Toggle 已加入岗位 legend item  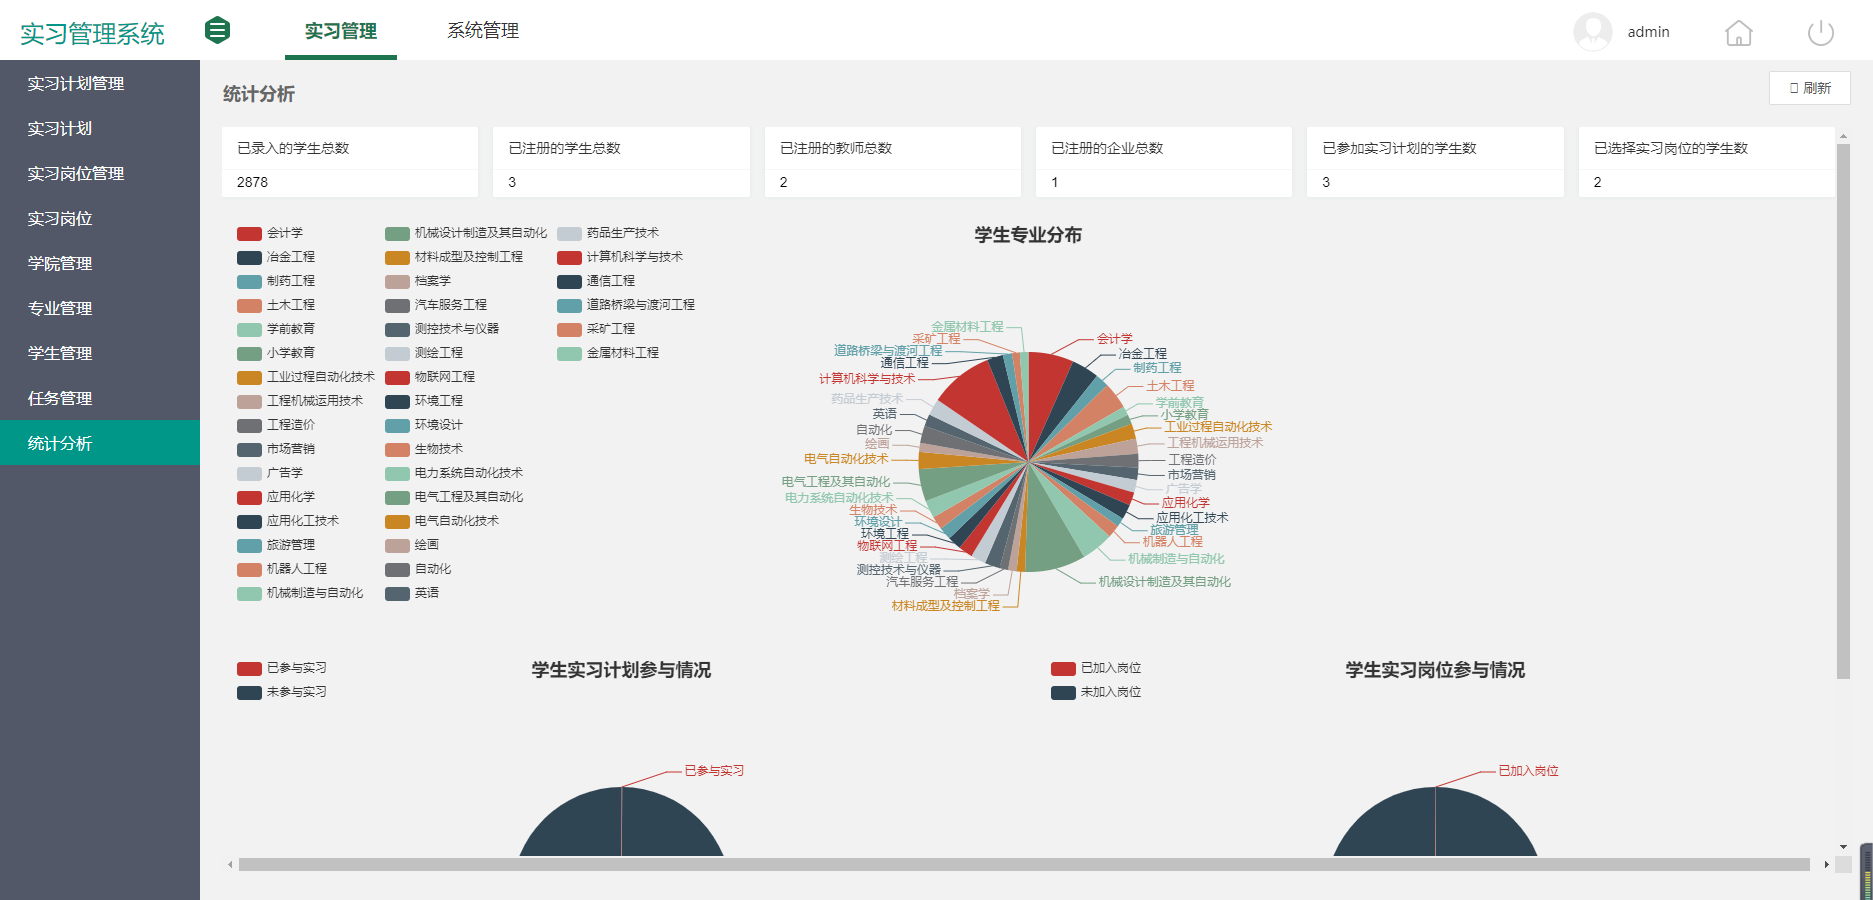pyautogui.click(x=1096, y=668)
